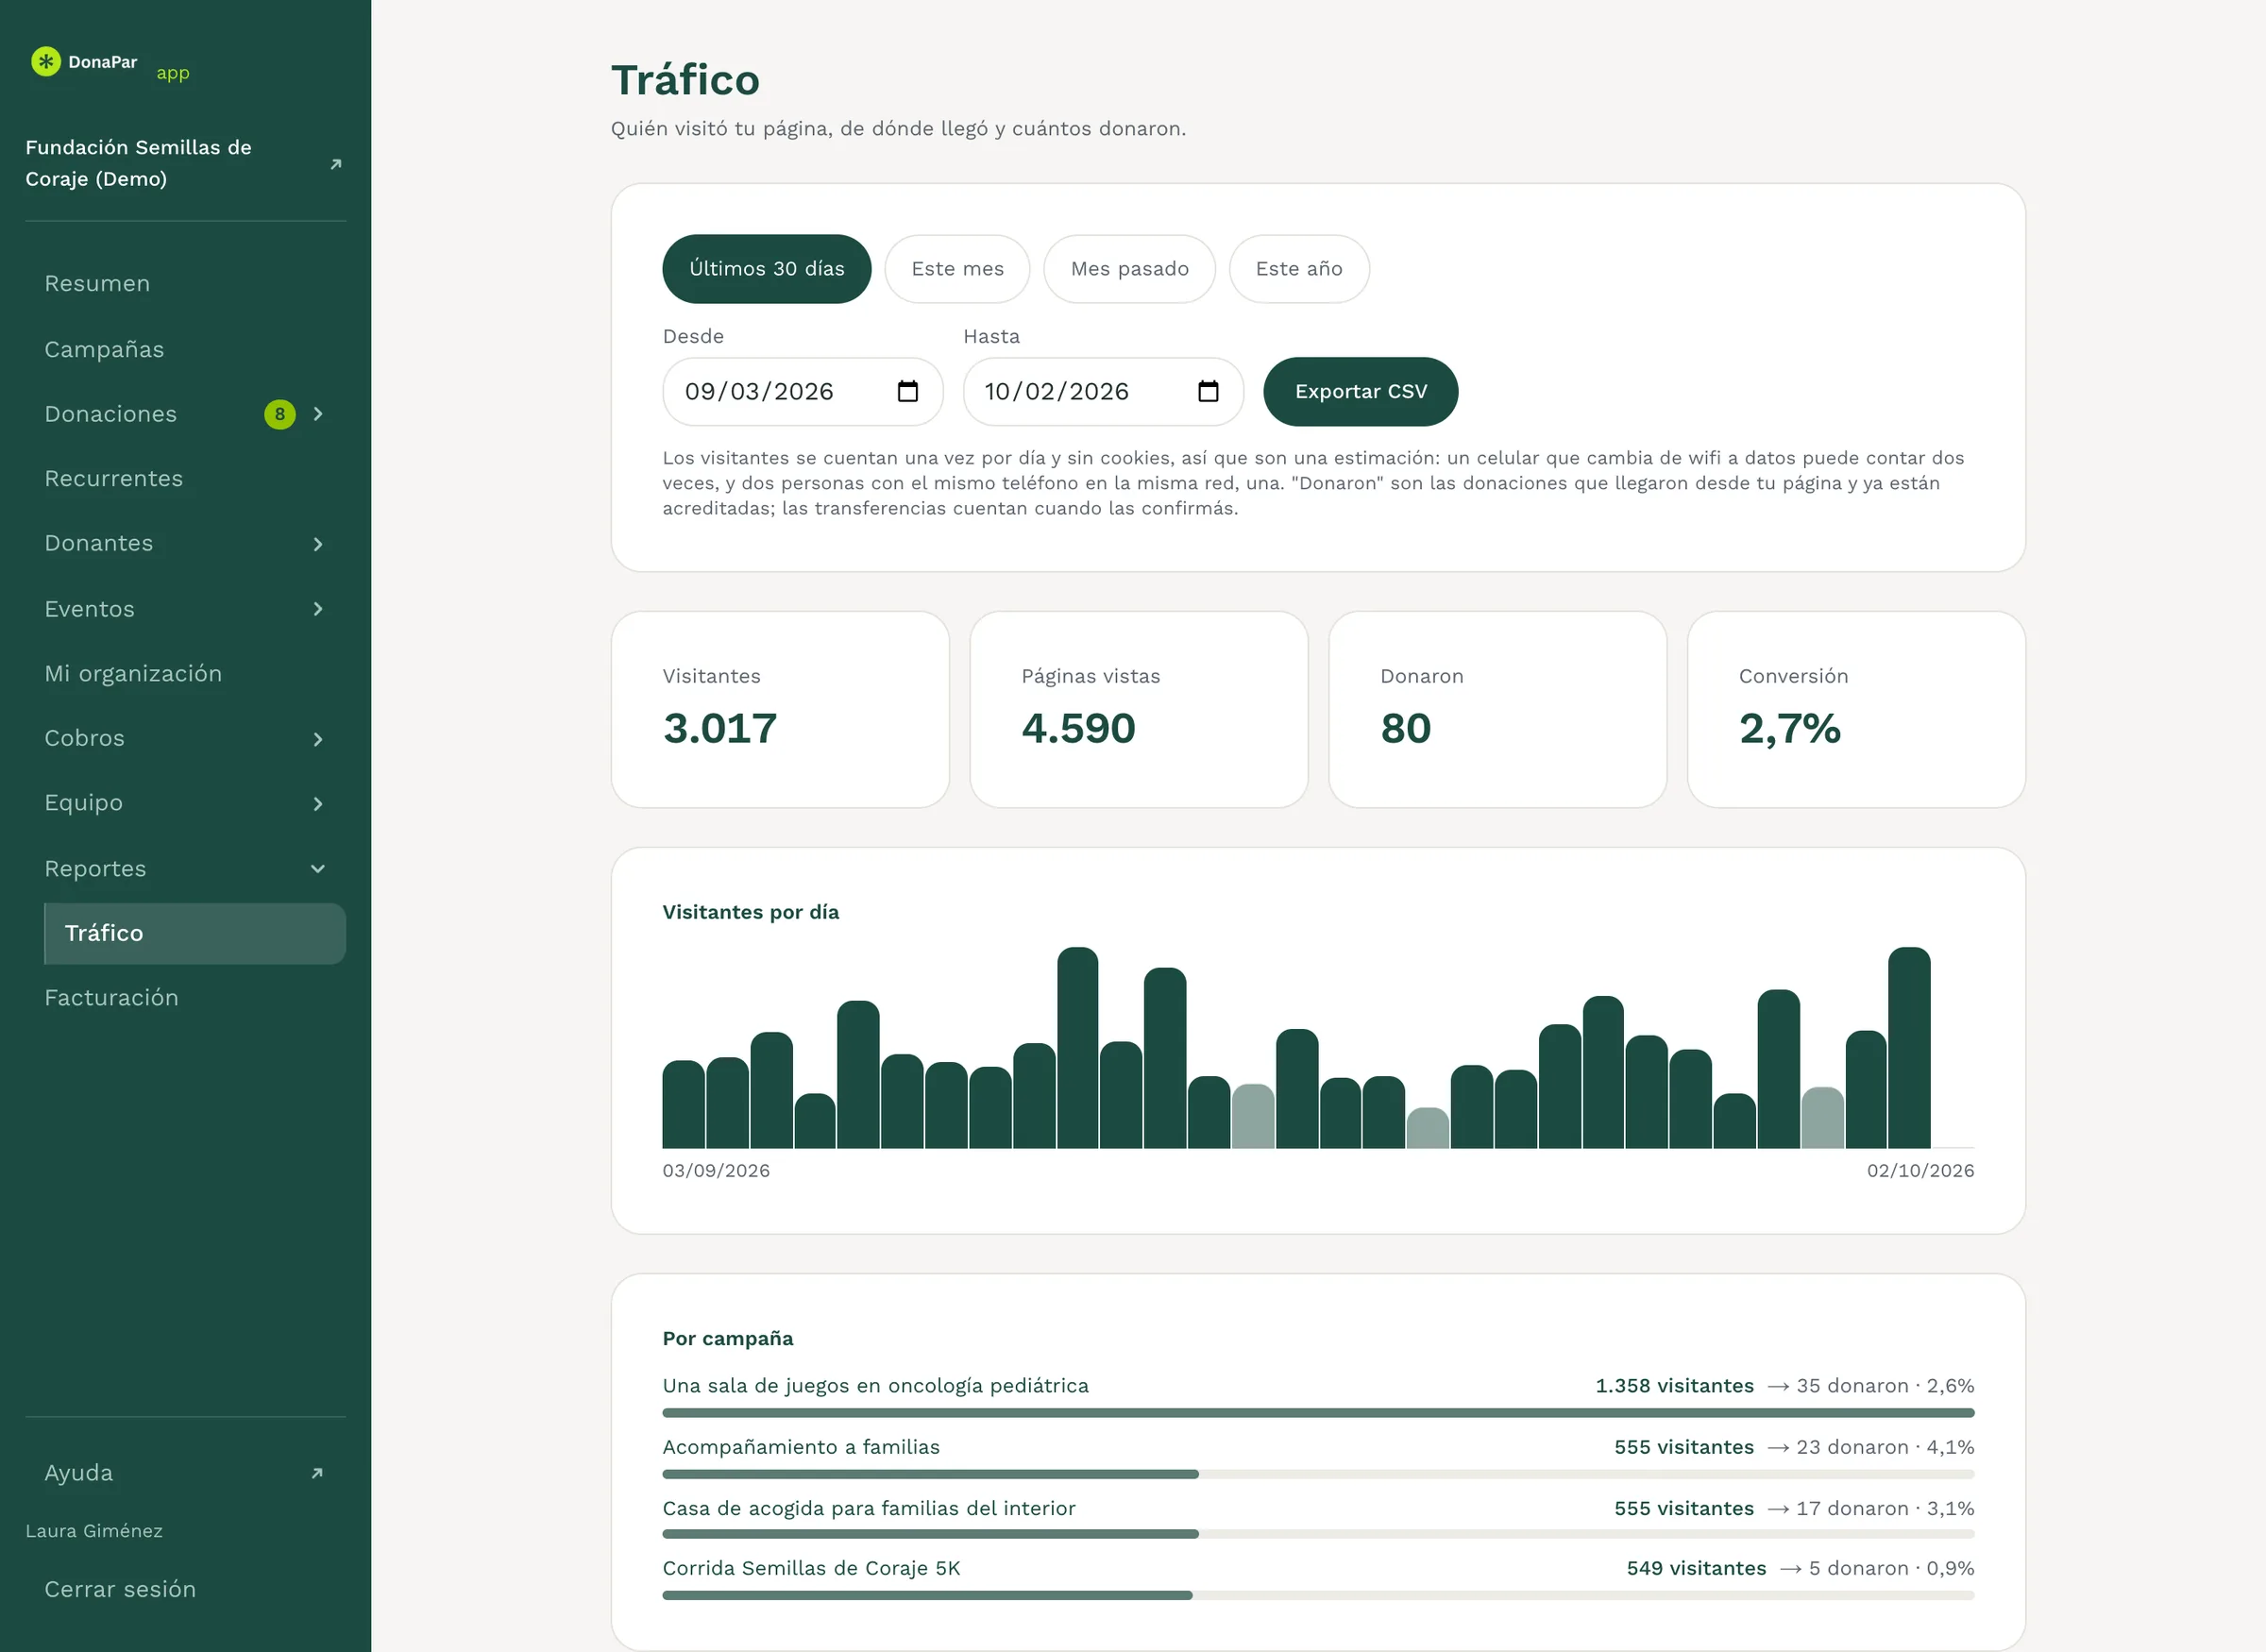Go to Resumen in sidebar
Image resolution: width=2266 pixels, height=1652 pixels.
tap(97, 284)
